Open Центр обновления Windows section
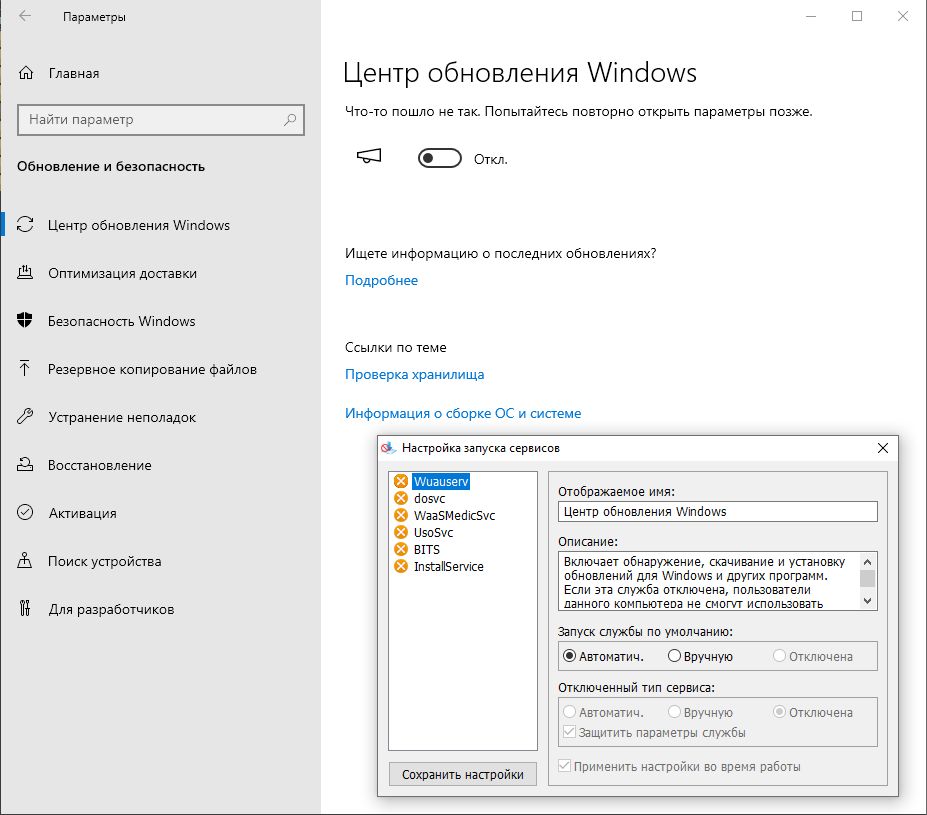This screenshot has height=815, width=927. tap(138, 225)
